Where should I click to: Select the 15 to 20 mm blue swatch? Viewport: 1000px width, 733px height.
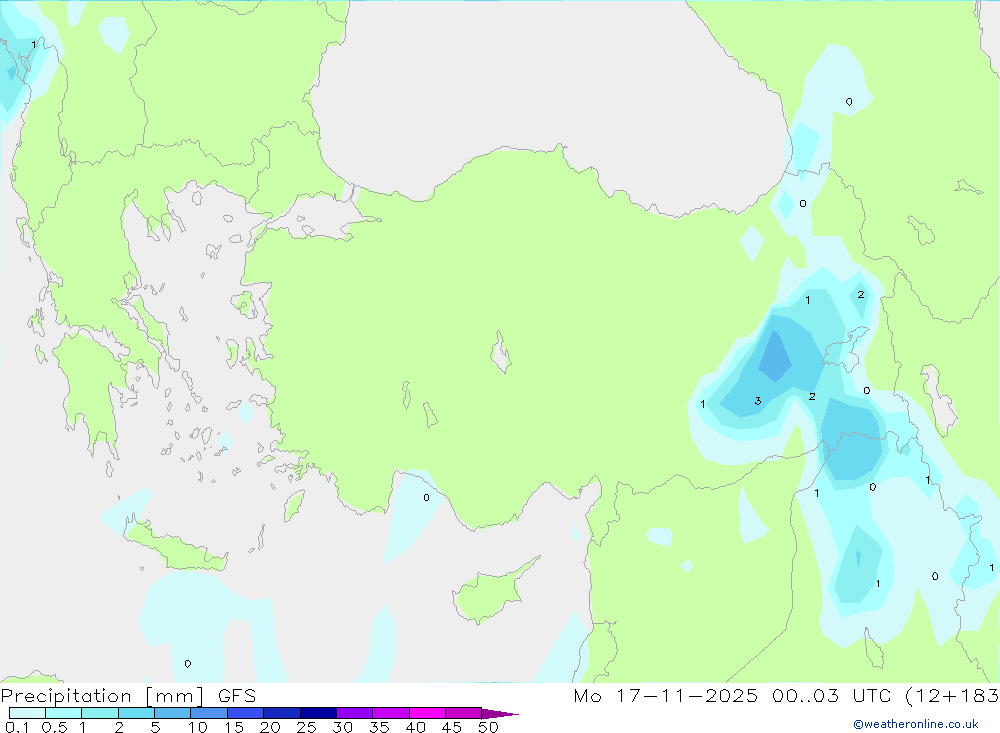[x=246, y=713]
